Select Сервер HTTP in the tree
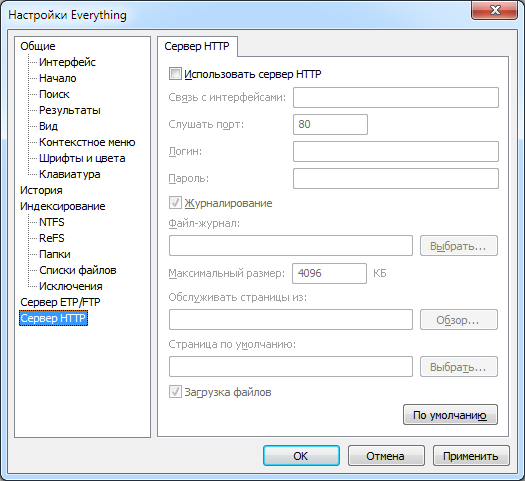Viewport: 525px width, 481px height. pos(53,318)
